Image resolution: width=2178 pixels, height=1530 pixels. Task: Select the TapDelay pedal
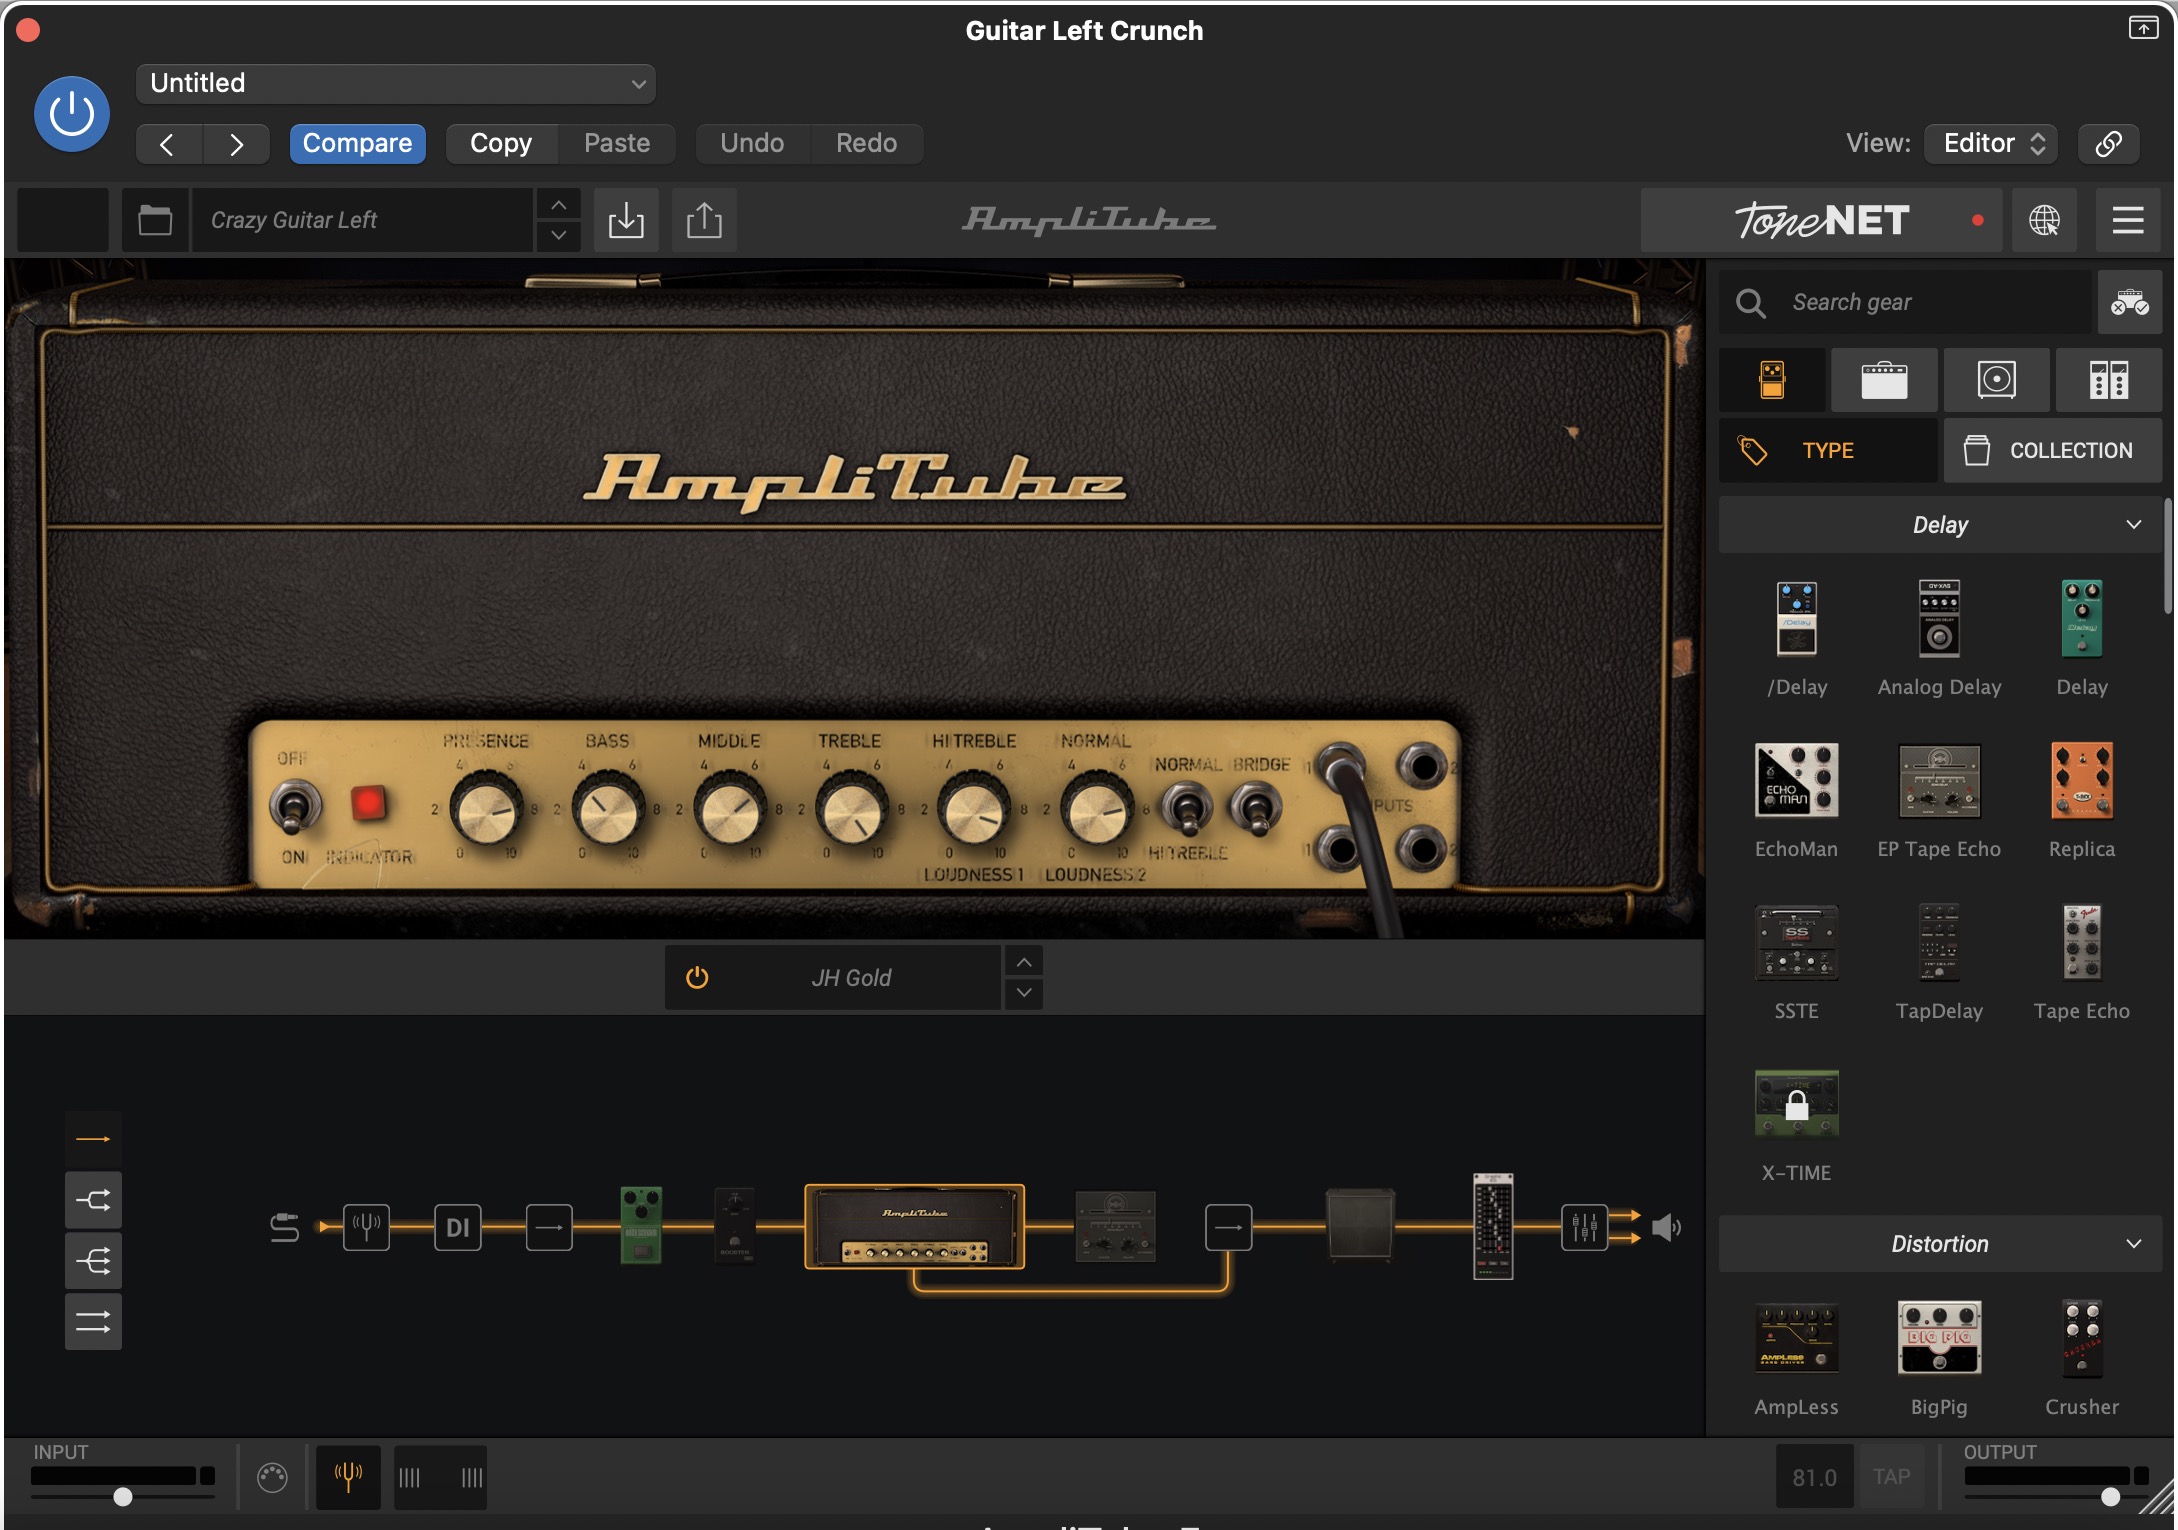(1939, 942)
